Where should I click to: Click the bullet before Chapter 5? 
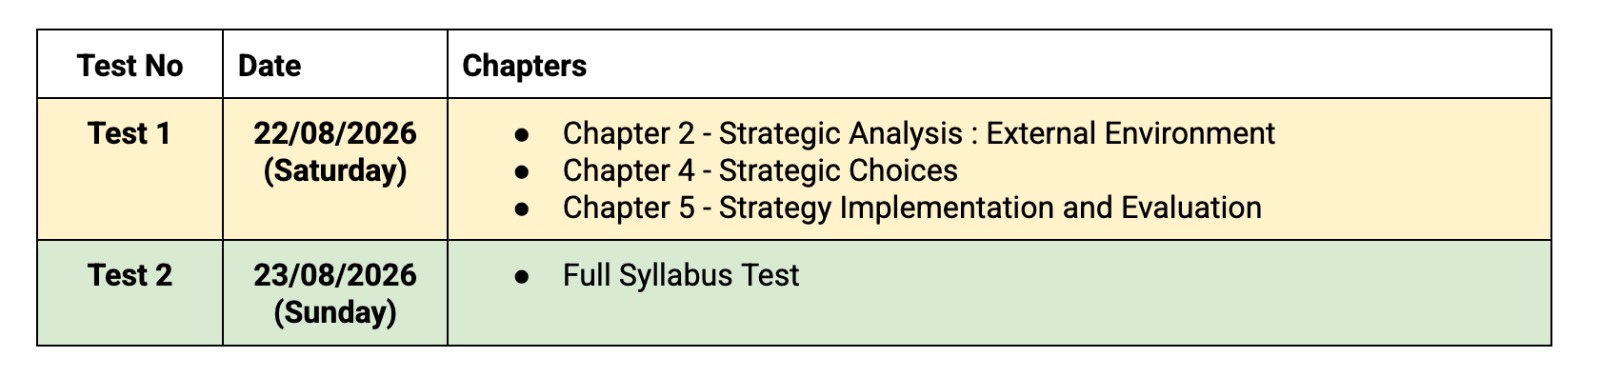[x=521, y=209]
